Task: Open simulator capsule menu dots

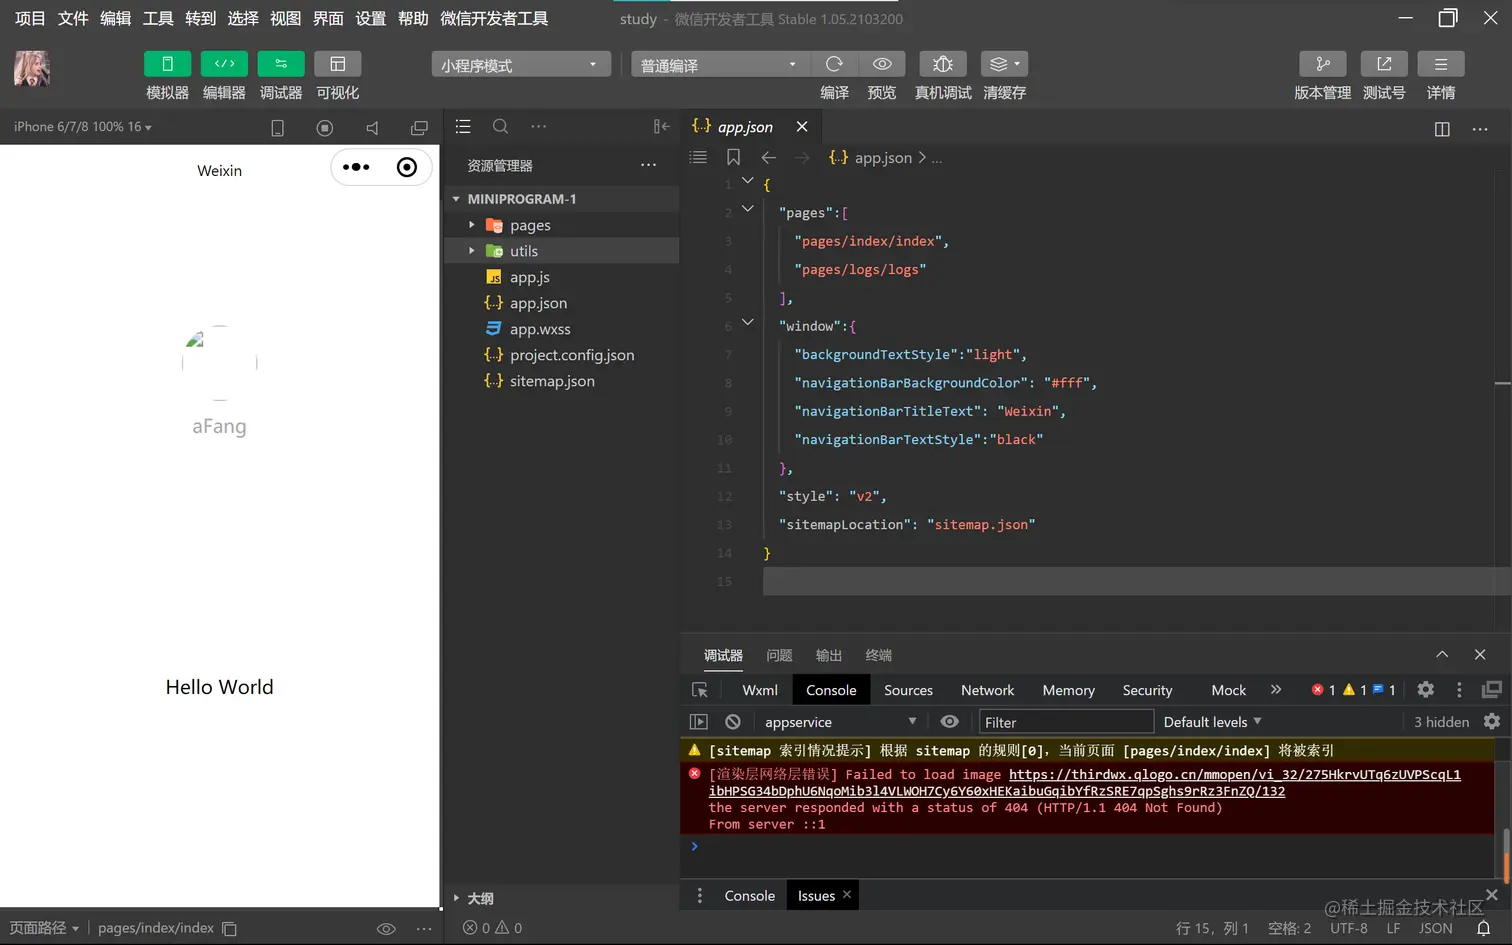Action: click(x=356, y=167)
